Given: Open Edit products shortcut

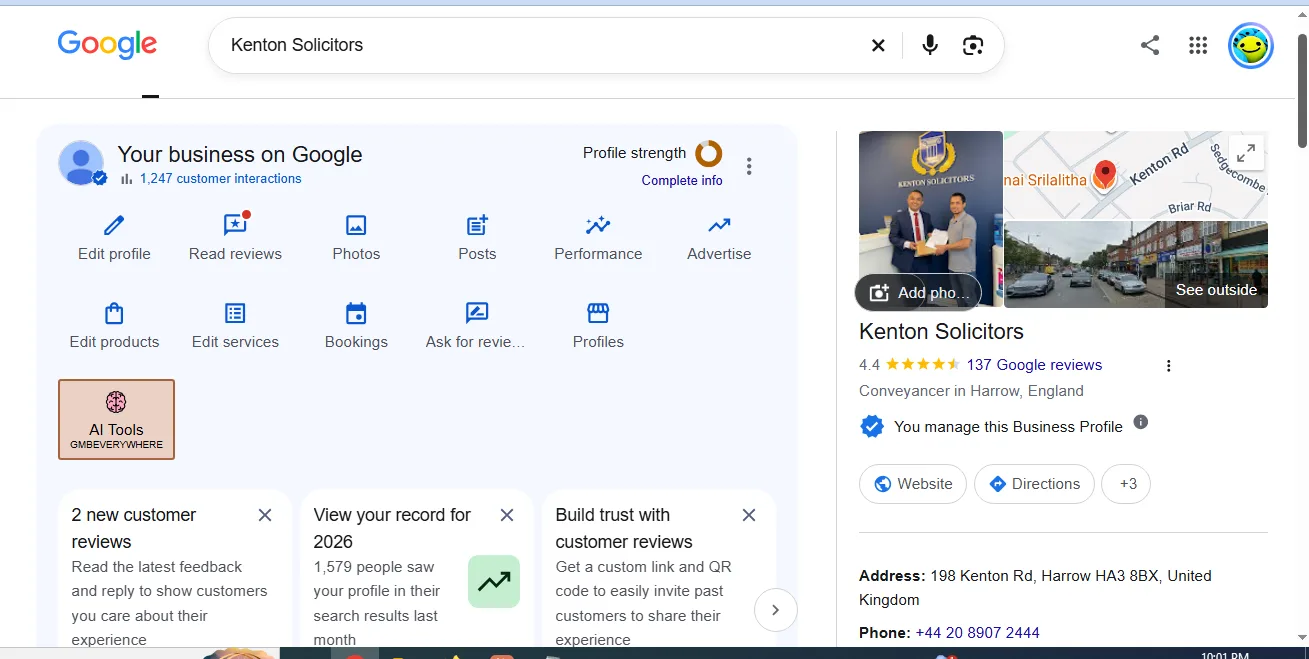Looking at the screenshot, I should point(114,326).
